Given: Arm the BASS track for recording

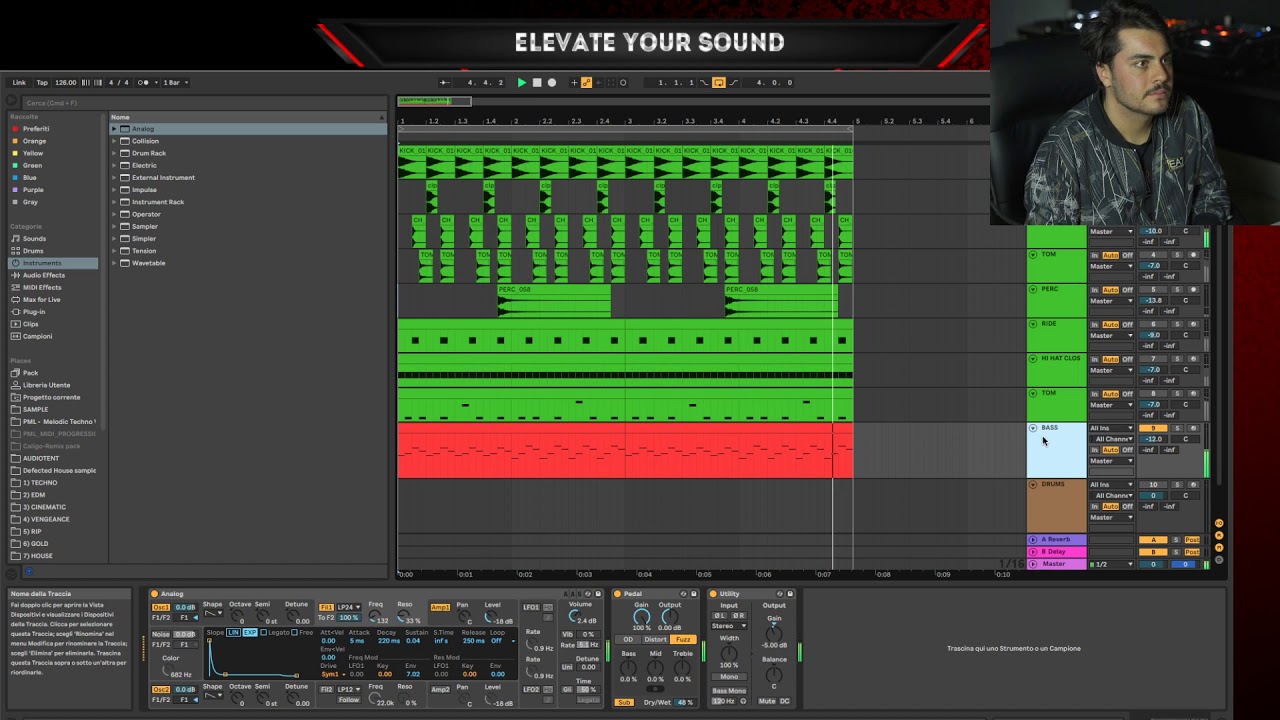Looking at the screenshot, I should (x=1193, y=428).
